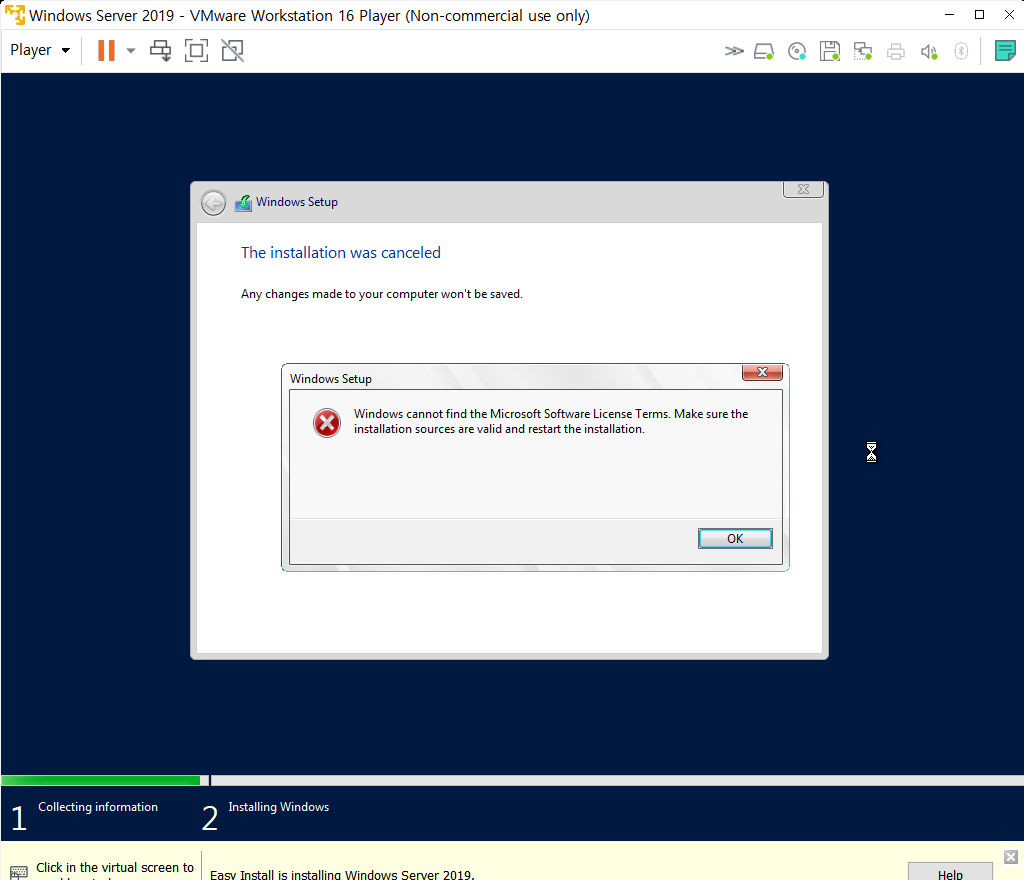Click 'Any changes made to your computer' text

point(382,294)
